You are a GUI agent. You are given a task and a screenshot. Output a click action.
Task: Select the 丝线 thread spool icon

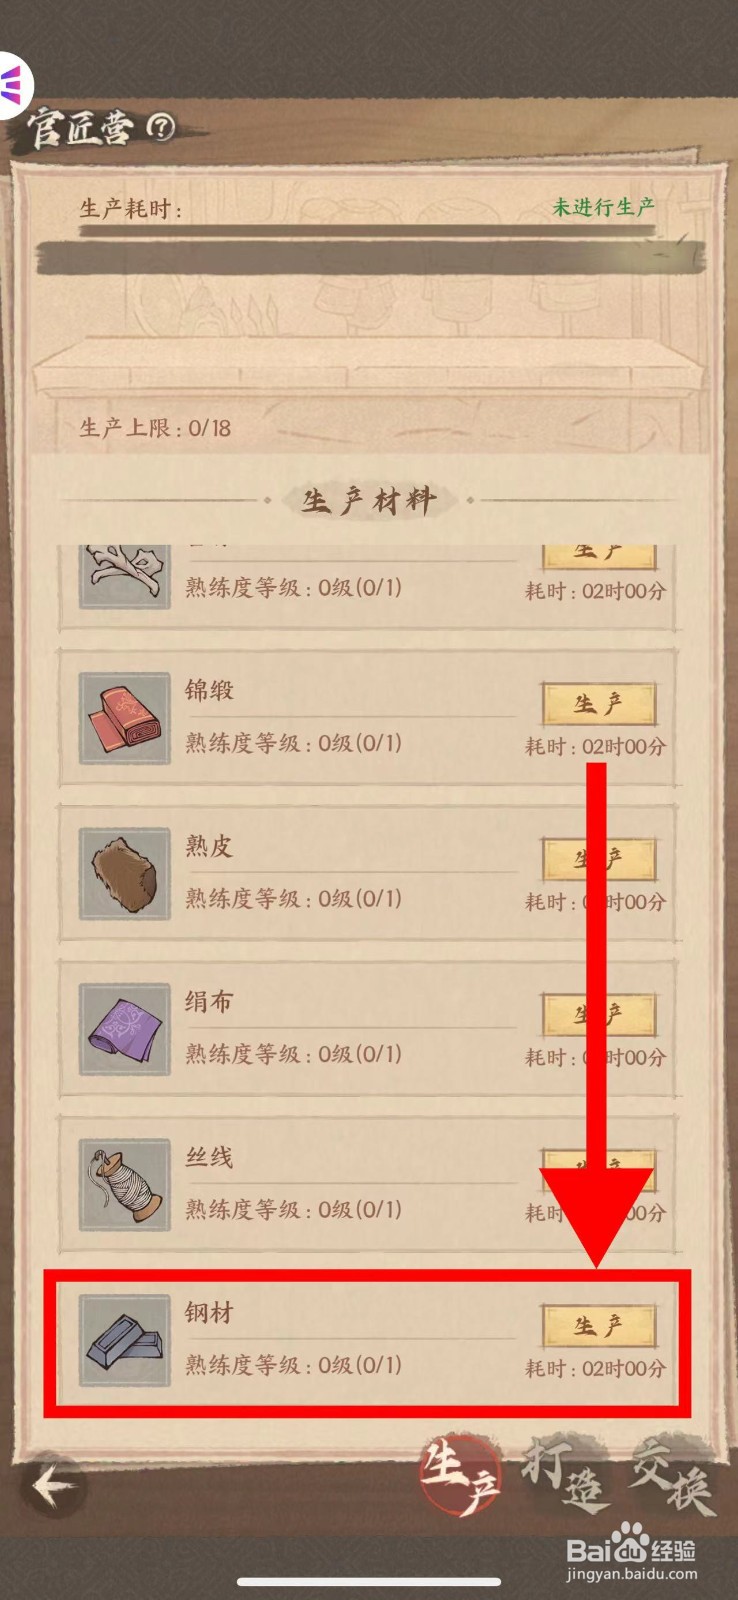(x=125, y=1184)
